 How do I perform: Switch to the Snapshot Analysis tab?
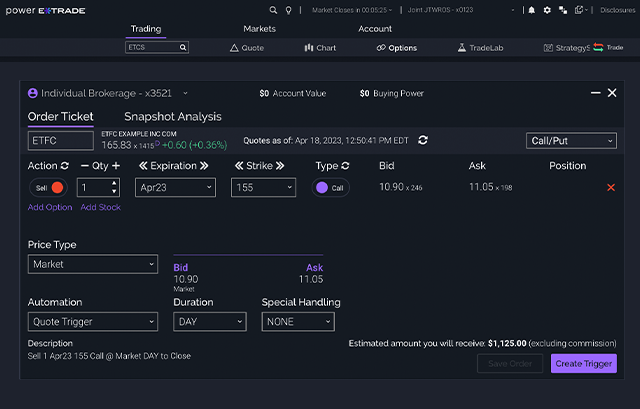[x=172, y=117]
